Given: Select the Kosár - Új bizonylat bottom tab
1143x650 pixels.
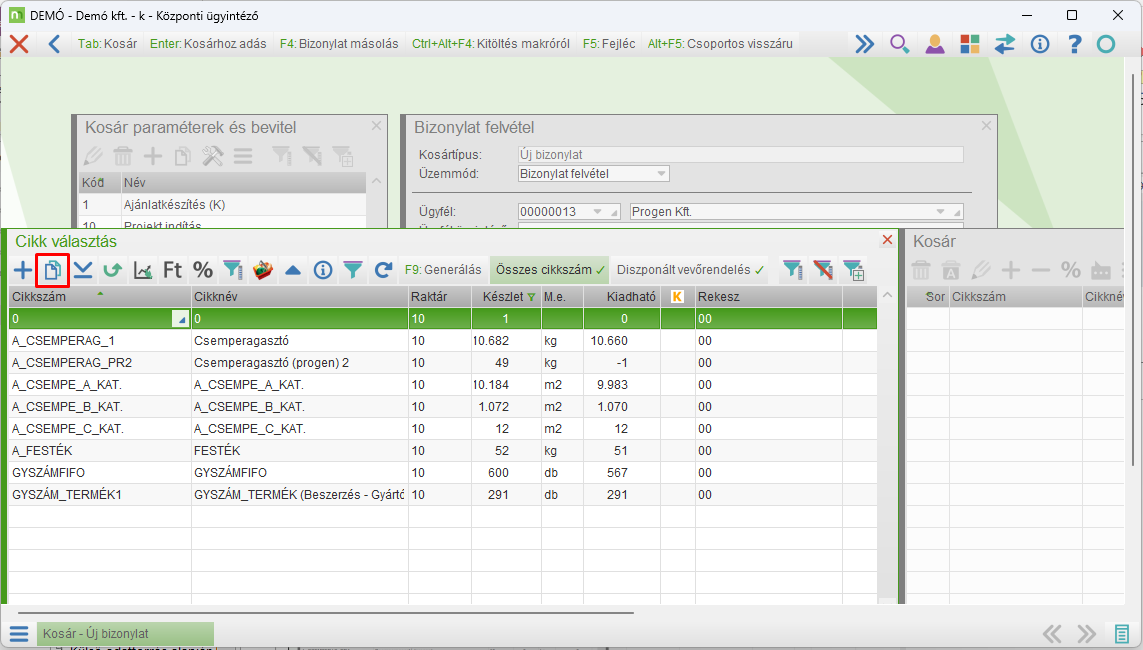Looking at the screenshot, I should coord(125,634).
